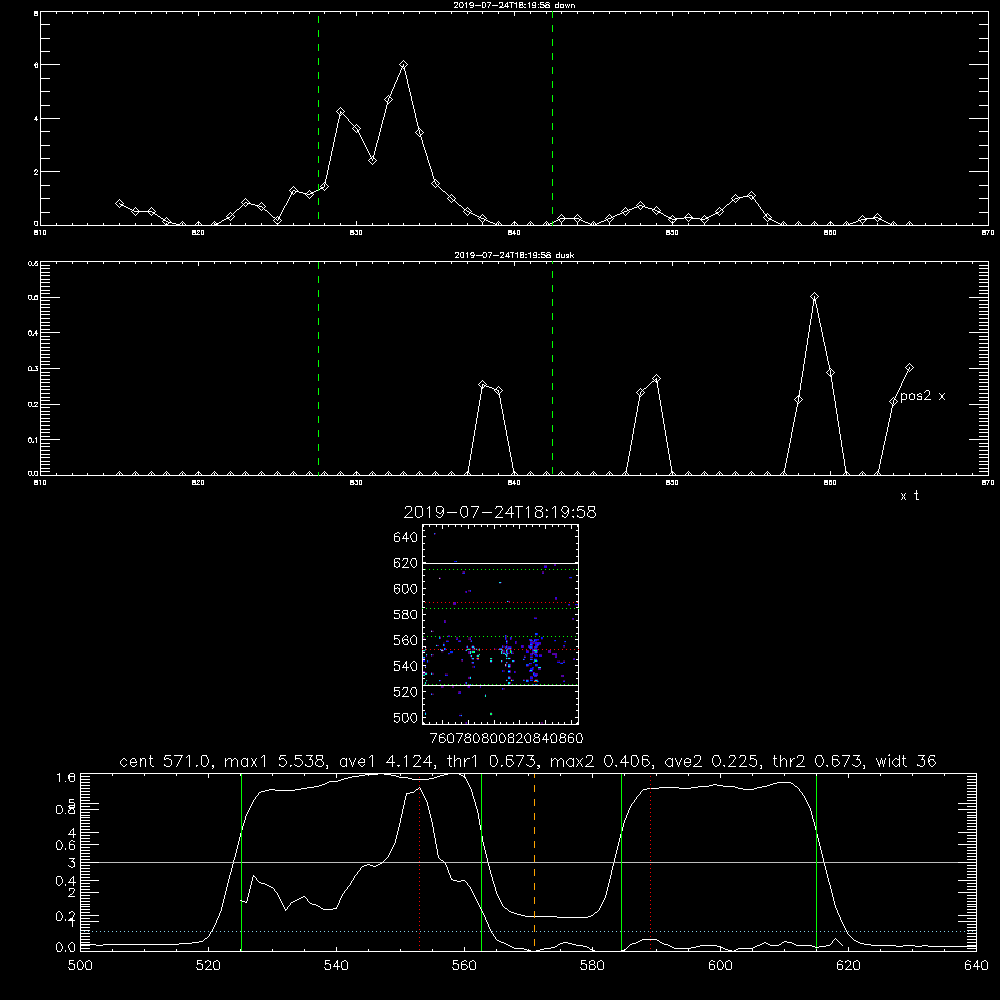Click the highest peak diamond in the dawn plot
This screenshot has width=1000, height=1000.
tap(403, 64)
